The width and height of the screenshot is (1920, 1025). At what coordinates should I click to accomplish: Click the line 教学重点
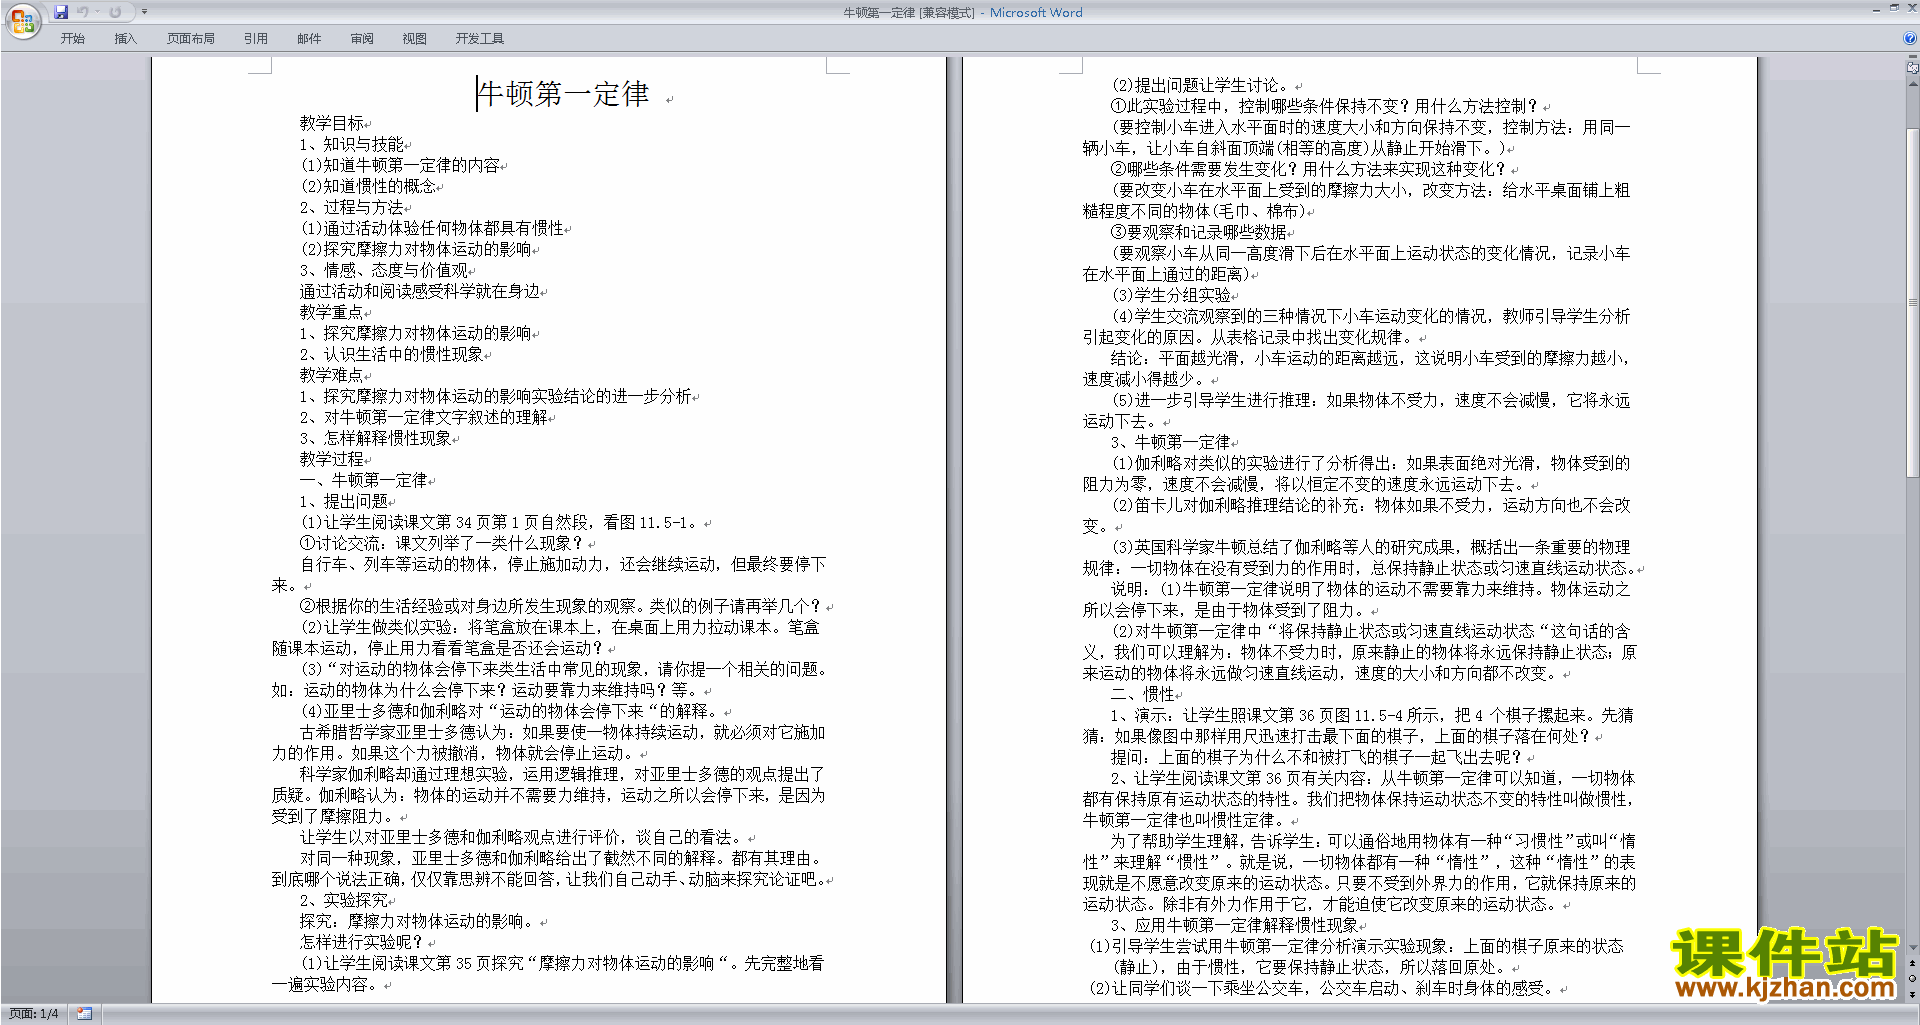coord(331,312)
